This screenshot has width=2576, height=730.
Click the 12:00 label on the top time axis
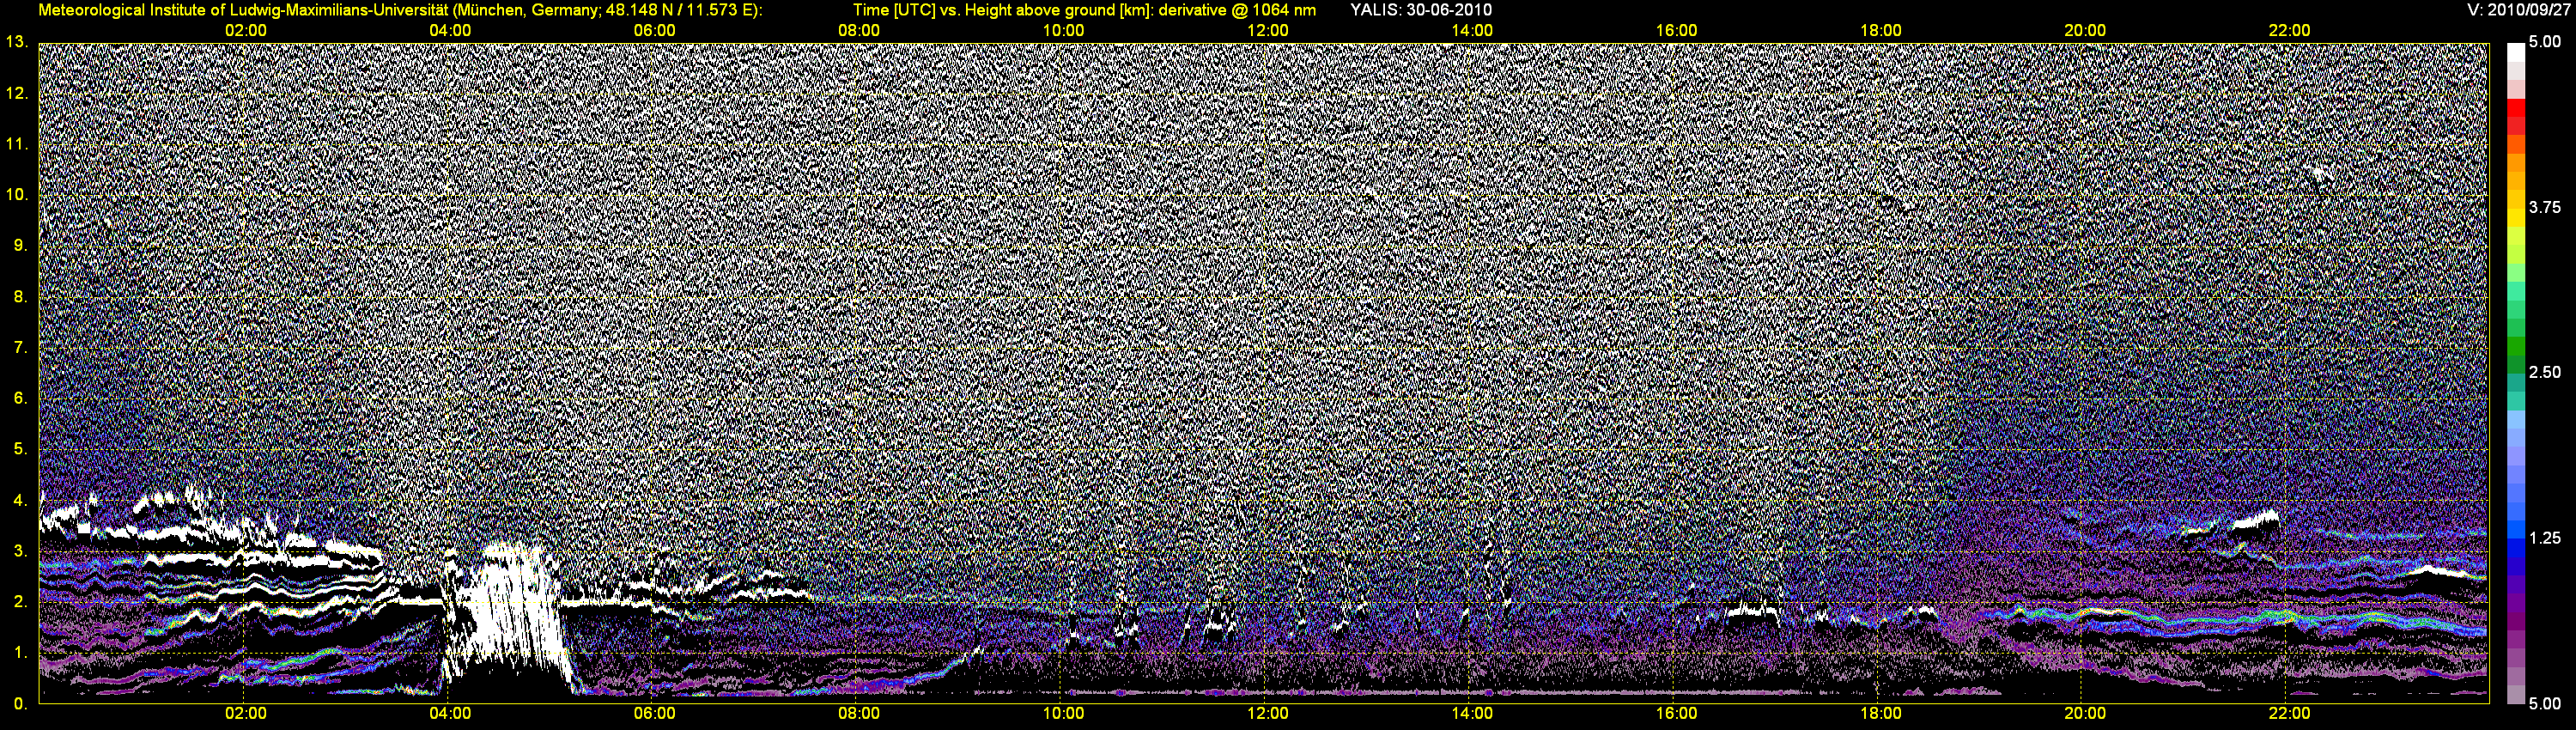pyautogui.click(x=1267, y=31)
